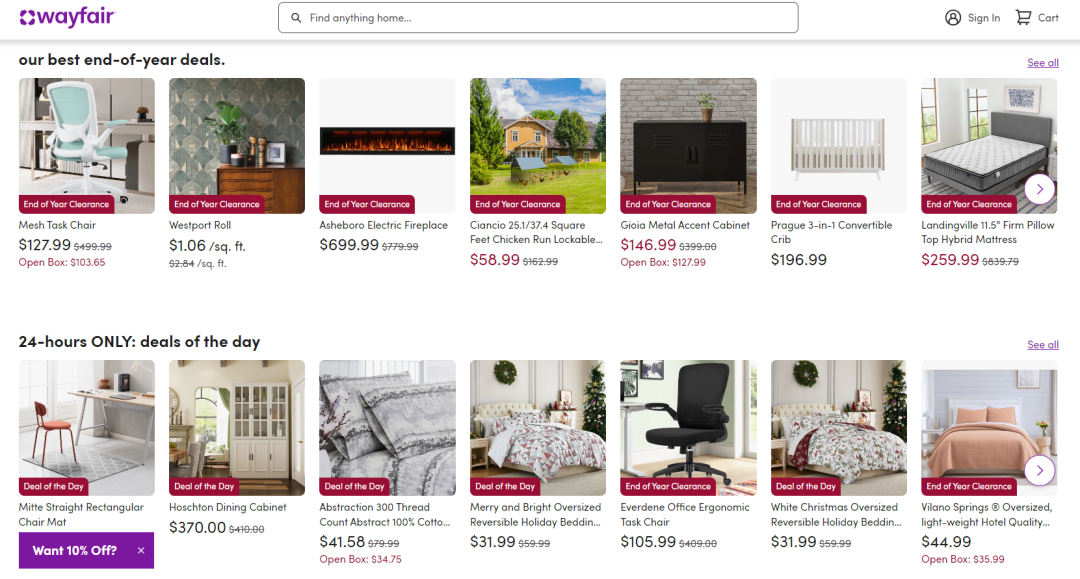Image resolution: width=1080 pixels, height=579 pixels.
Task: Open the Hoschton Dining Cabinet listing
Action: coord(227,507)
